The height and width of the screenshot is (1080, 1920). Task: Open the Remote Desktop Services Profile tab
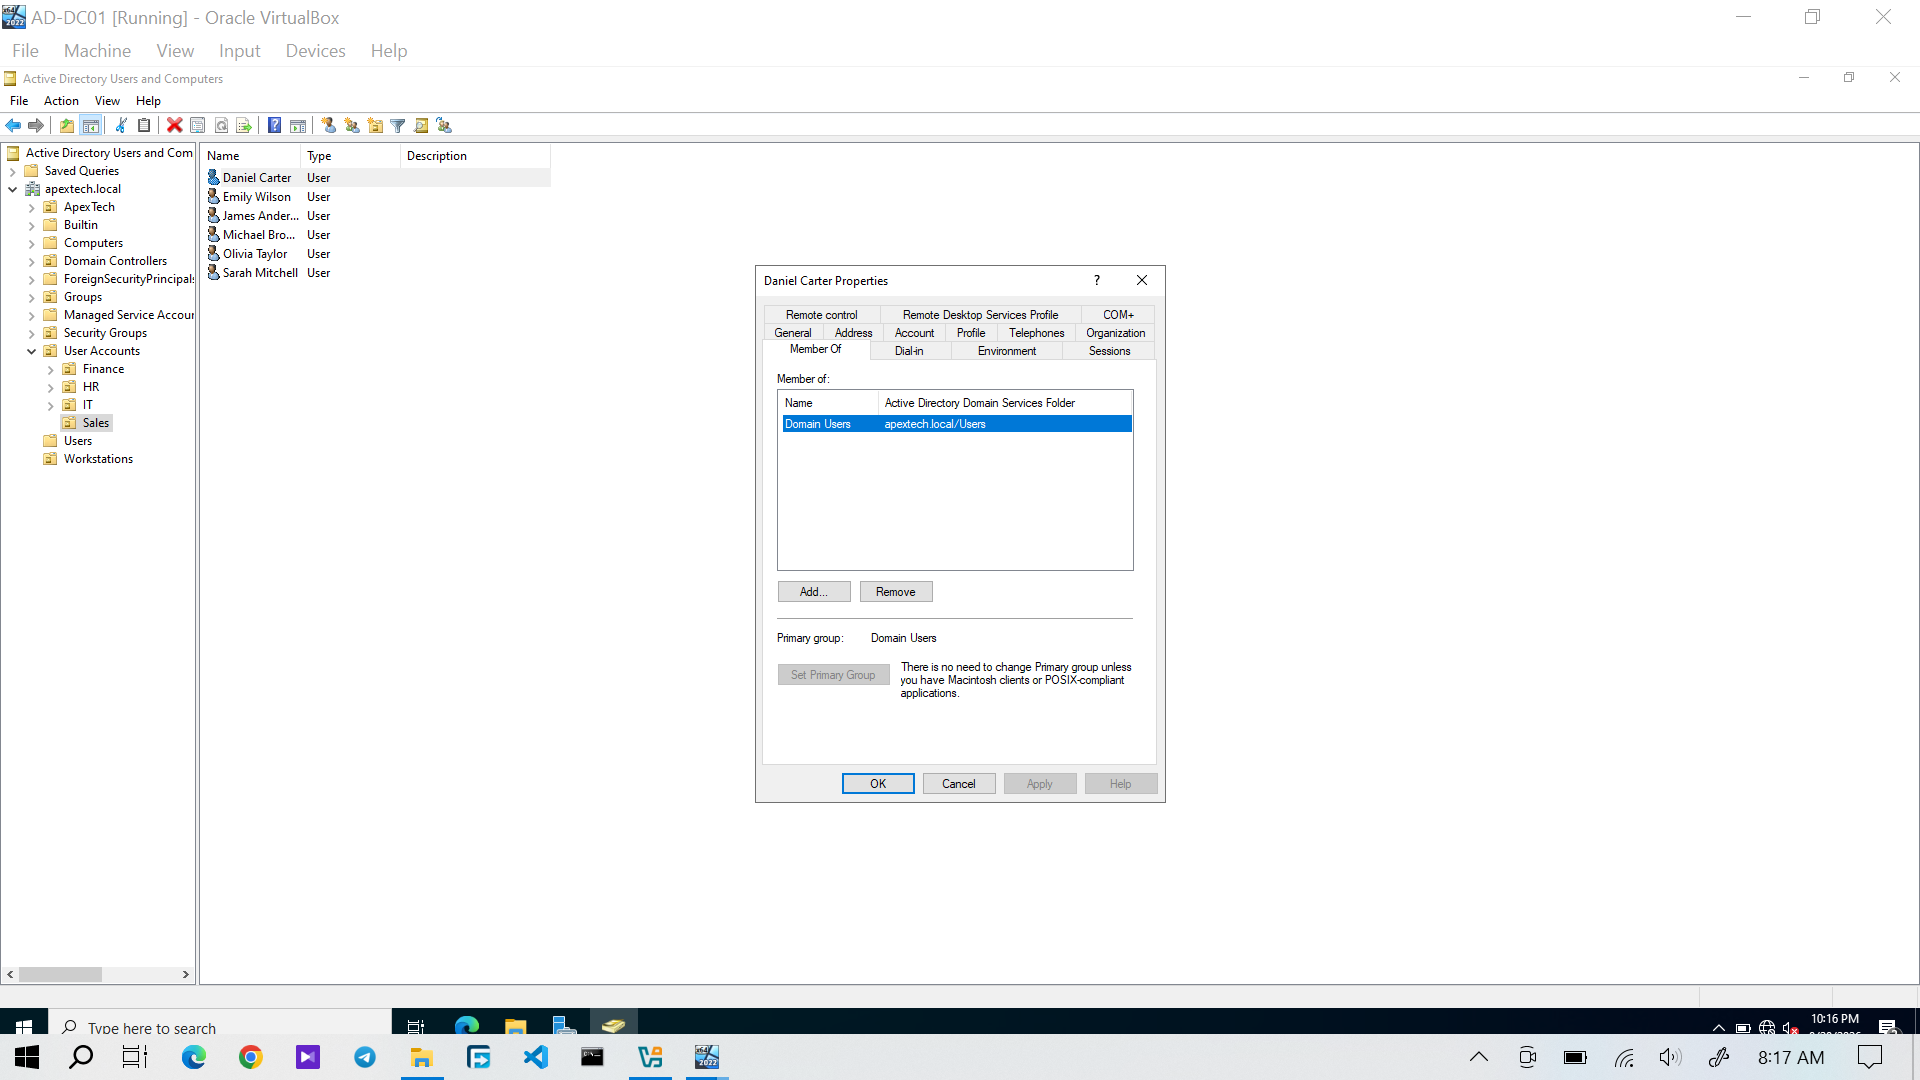(x=980, y=315)
